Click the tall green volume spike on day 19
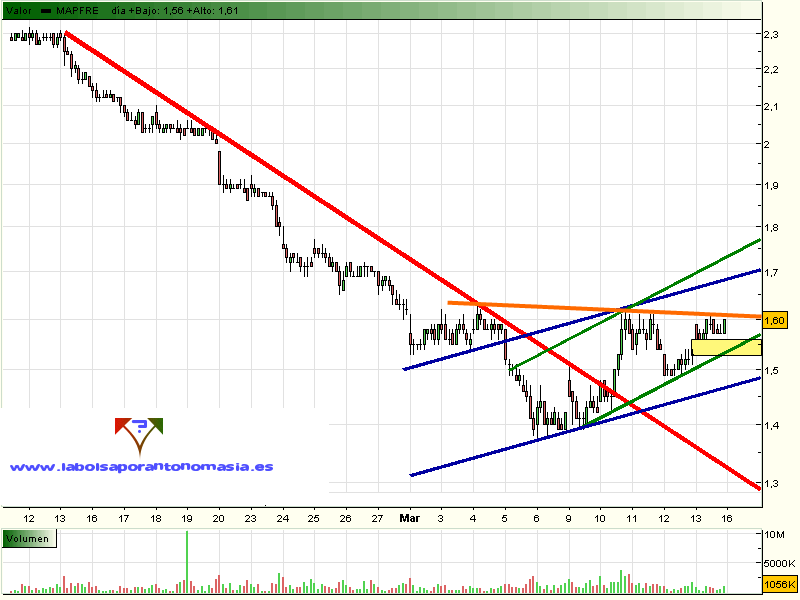The height and width of the screenshot is (600, 800). [x=187, y=561]
